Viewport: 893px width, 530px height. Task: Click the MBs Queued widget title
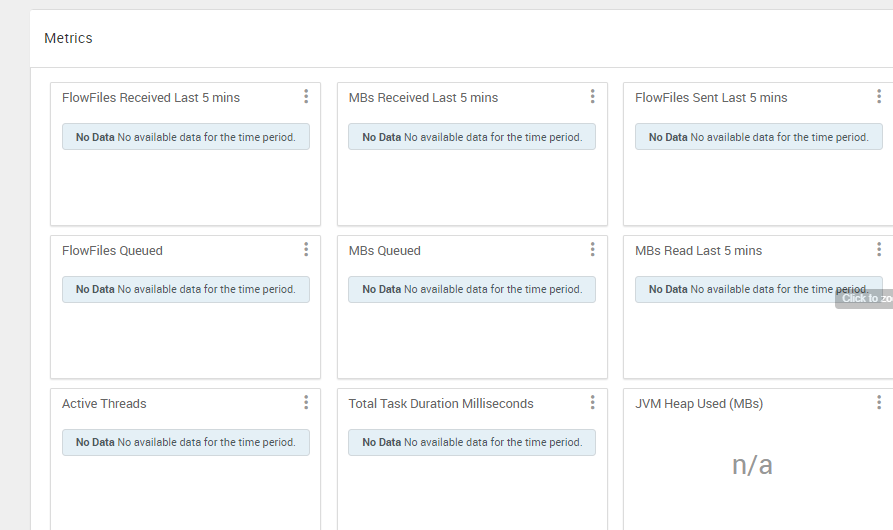[385, 251]
